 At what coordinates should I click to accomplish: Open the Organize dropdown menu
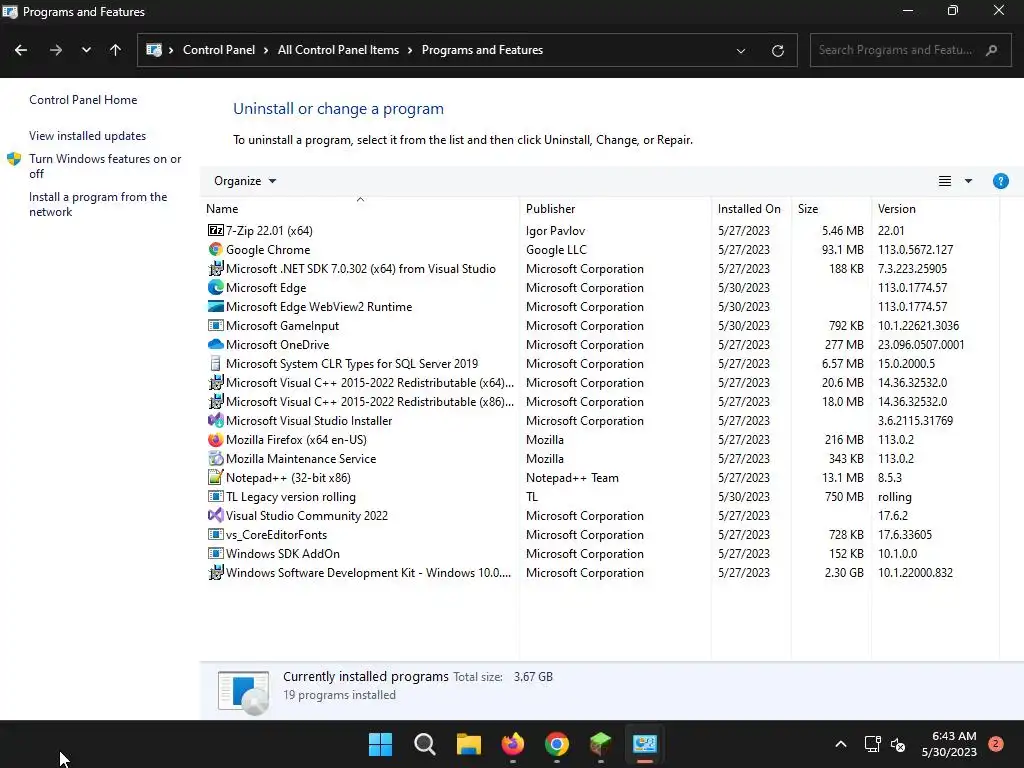pos(245,181)
